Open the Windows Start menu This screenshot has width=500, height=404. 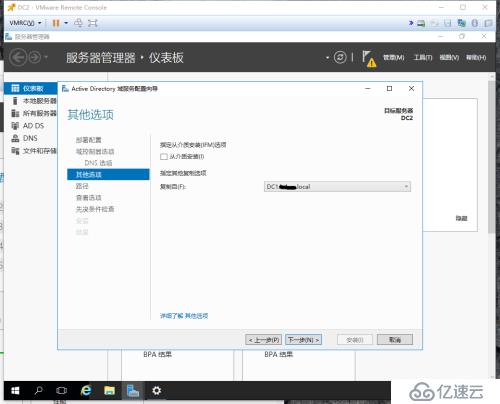pos(15,390)
